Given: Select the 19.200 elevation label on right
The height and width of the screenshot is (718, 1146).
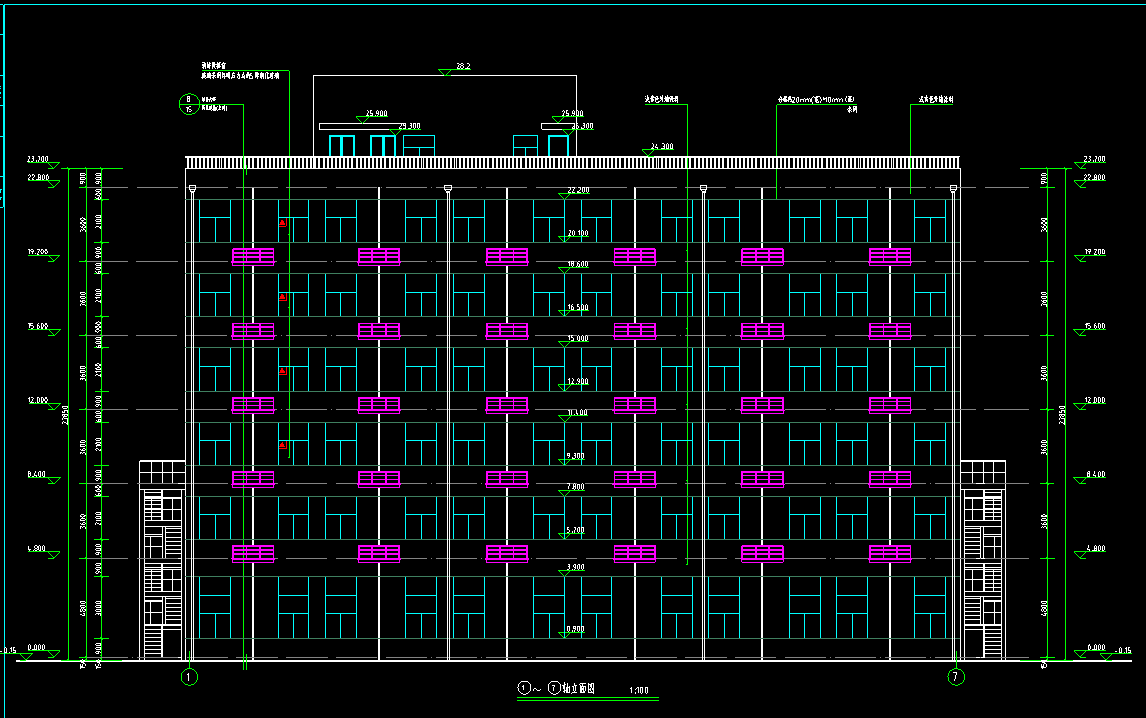Looking at the screenshot, I should click(x=1094, y=253).
